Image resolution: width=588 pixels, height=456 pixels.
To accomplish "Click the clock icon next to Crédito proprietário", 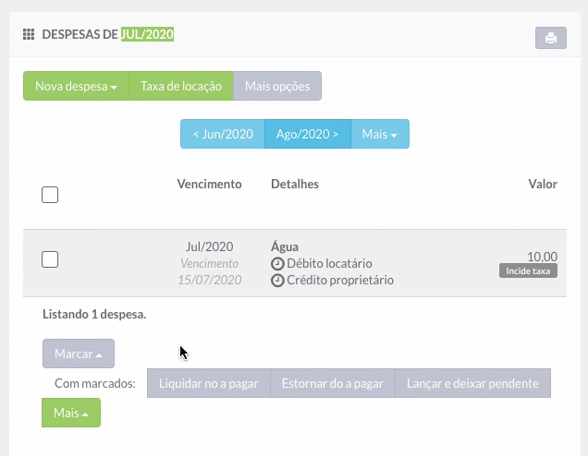I will point(278,280).
